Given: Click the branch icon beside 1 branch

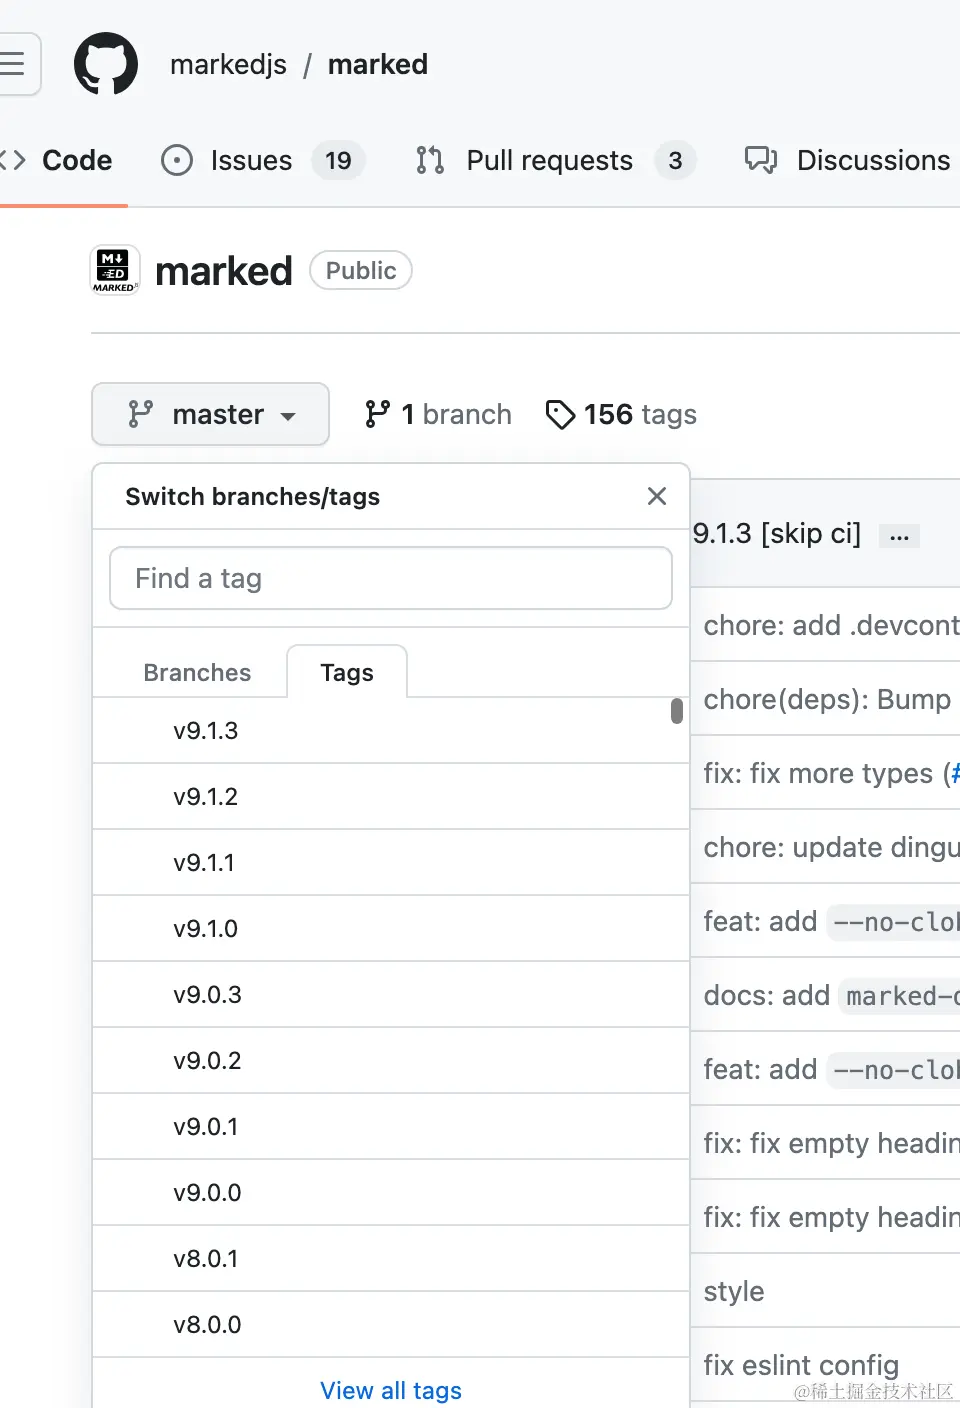Looking at the screenshot, I should (377, 414).
